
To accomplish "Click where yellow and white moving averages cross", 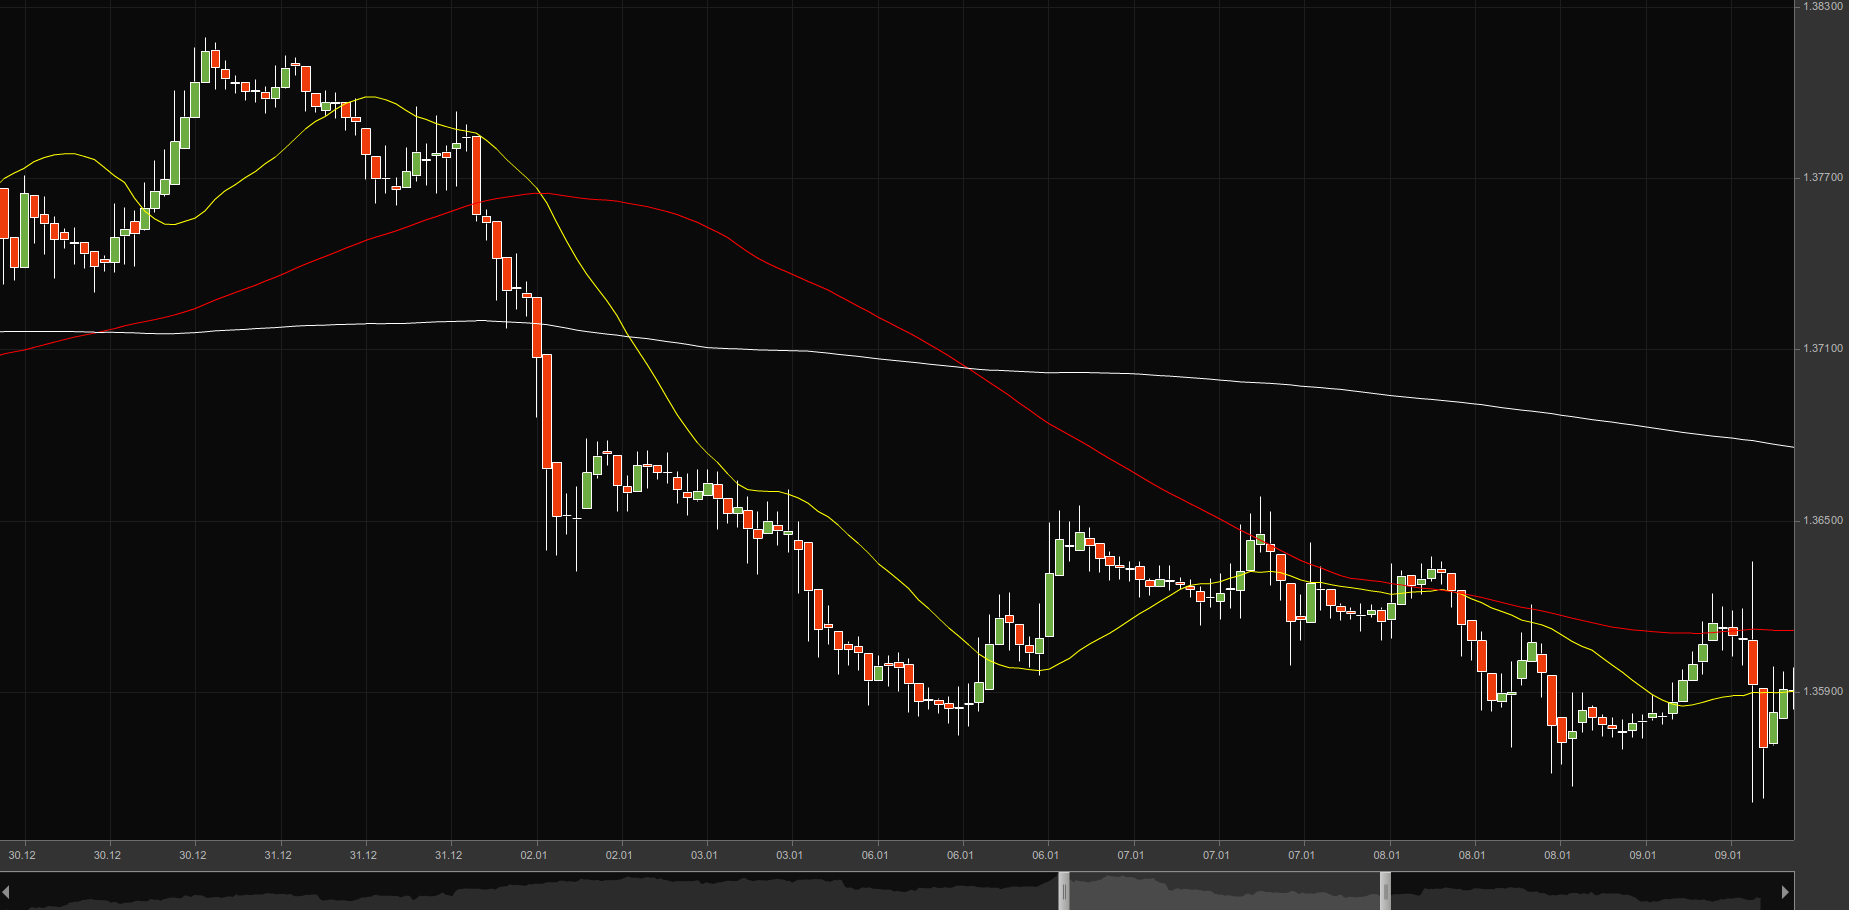I will tap(630, 337).
